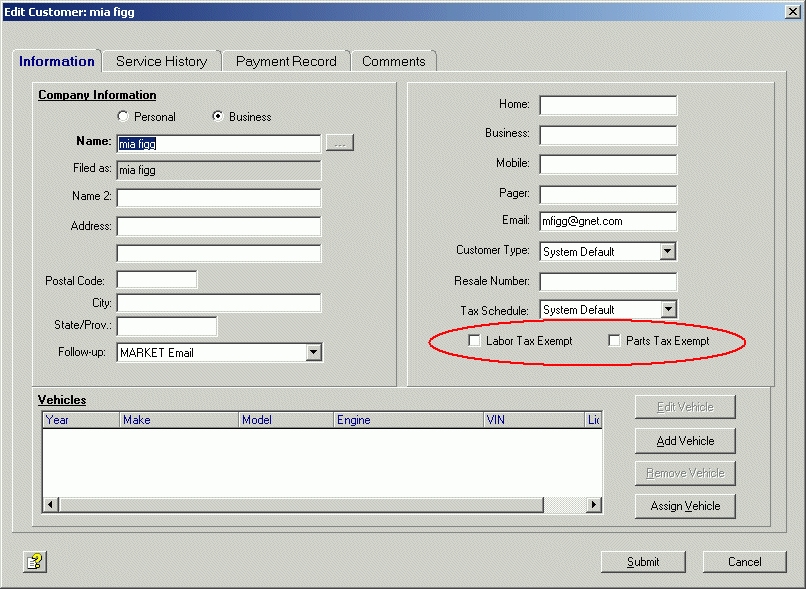
Task: Switch to the Service History tab
Action: (x=161, y=61)
